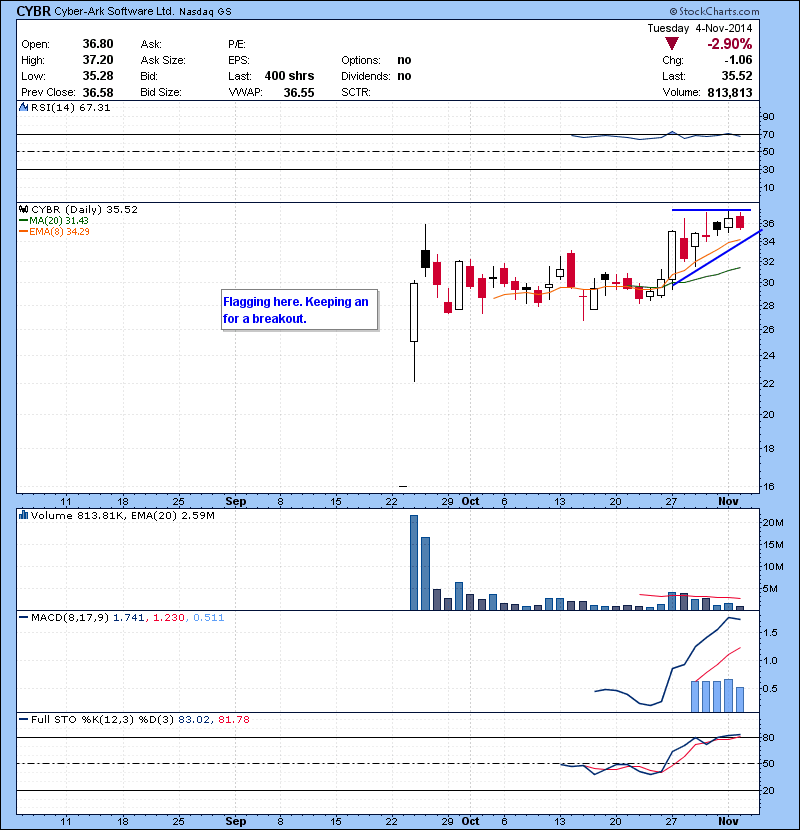Open the StockCharts.com copyright link
Screen dimensions: 800x830
714,11
